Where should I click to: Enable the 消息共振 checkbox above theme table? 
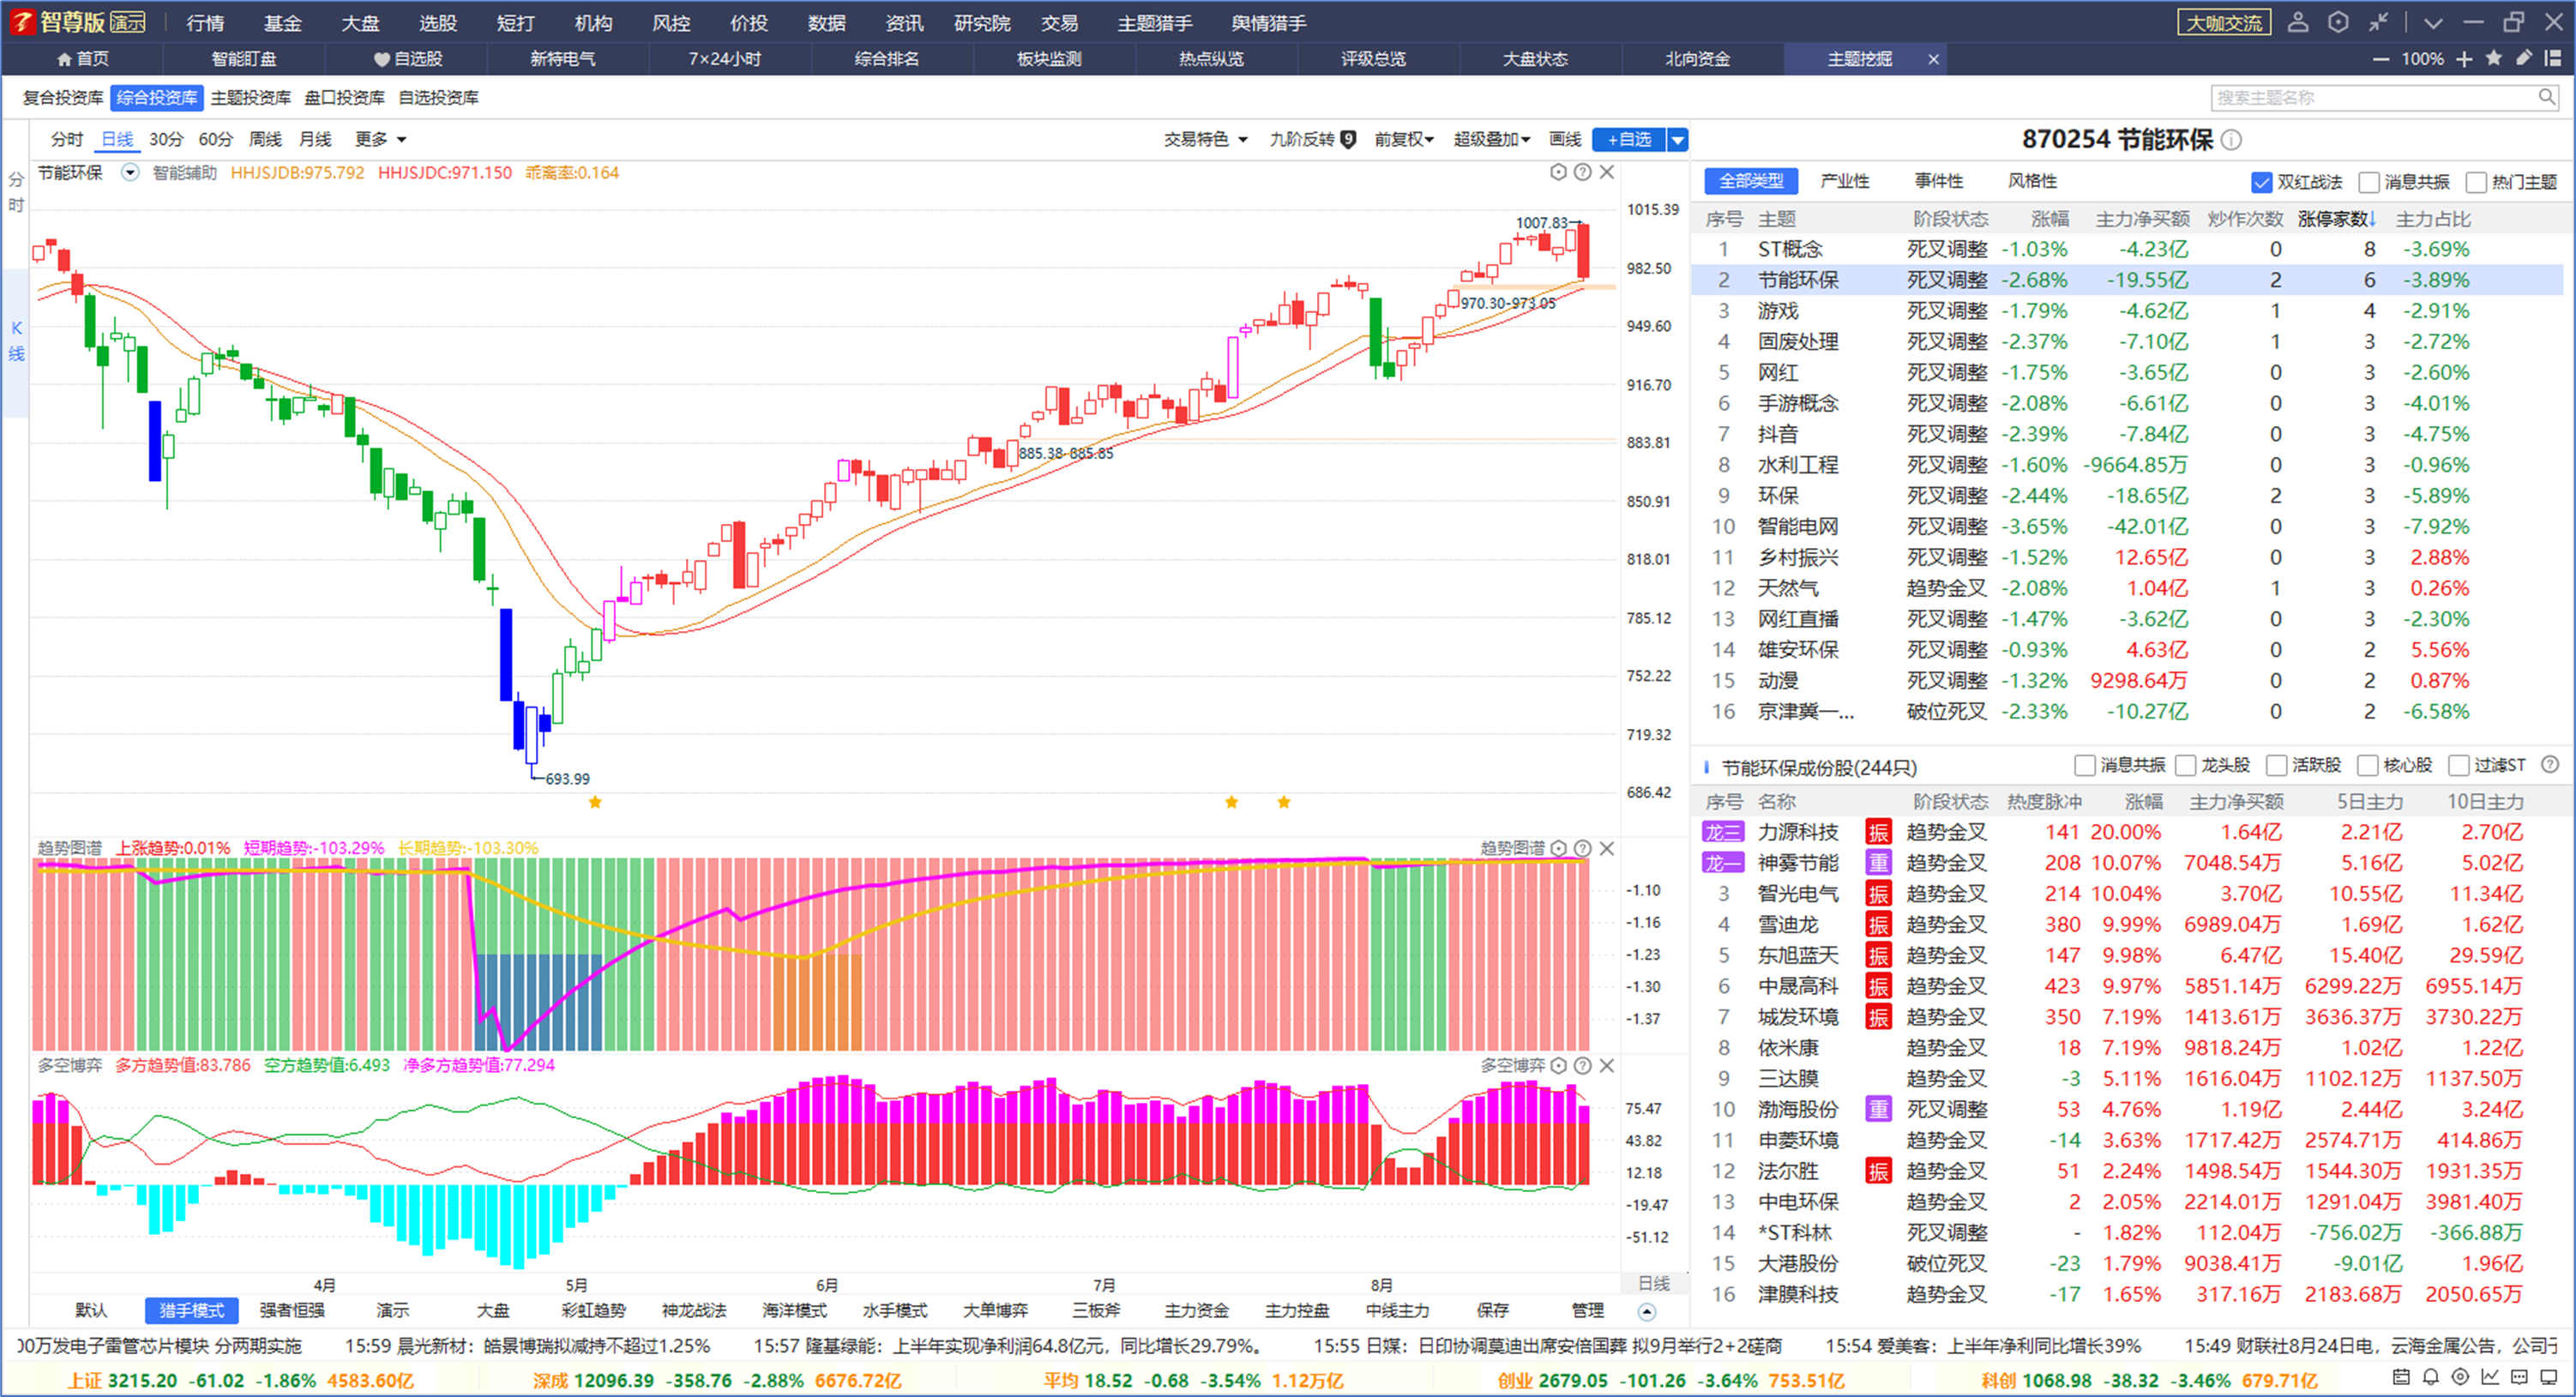coord(2369,182)
